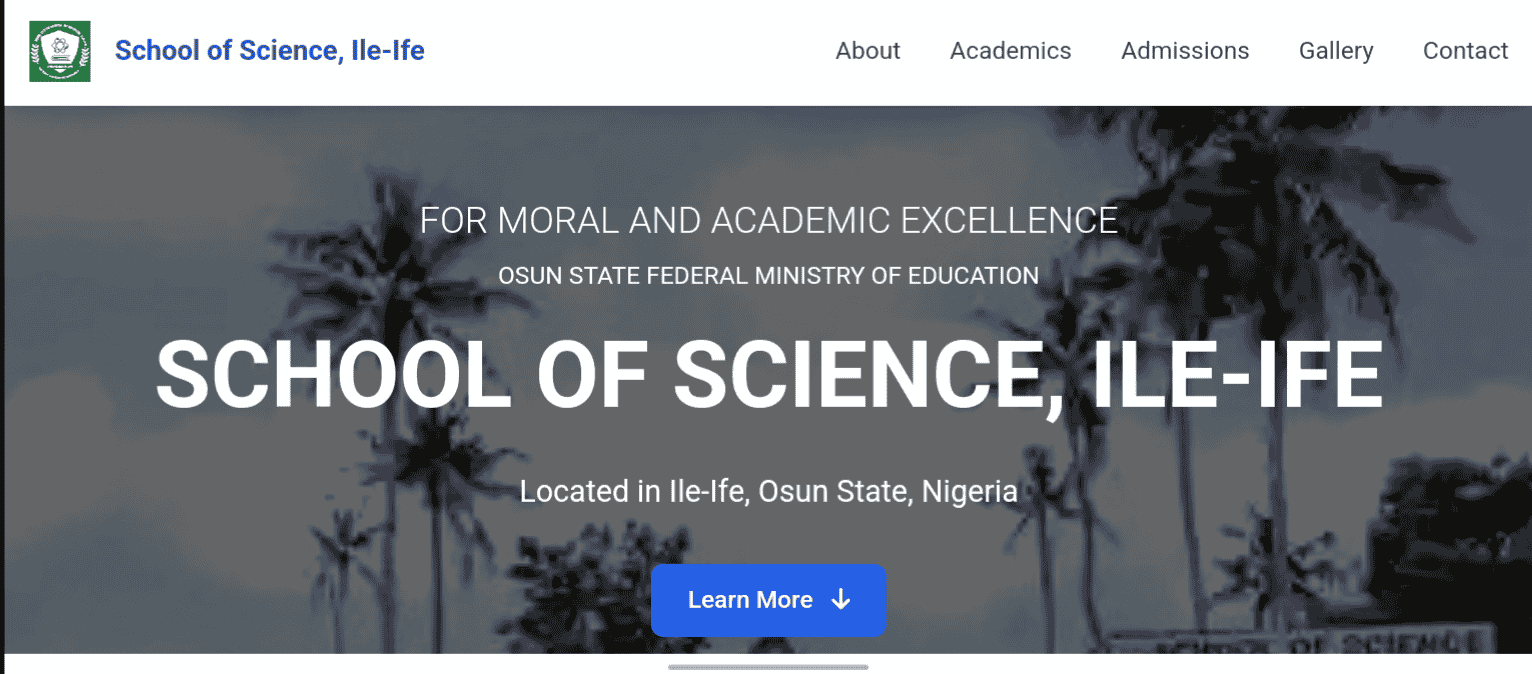The image size is (1532, 674).
Task: Select Admissions in the top navigation
Action: pyautogui.click(x=1185, y=51)
